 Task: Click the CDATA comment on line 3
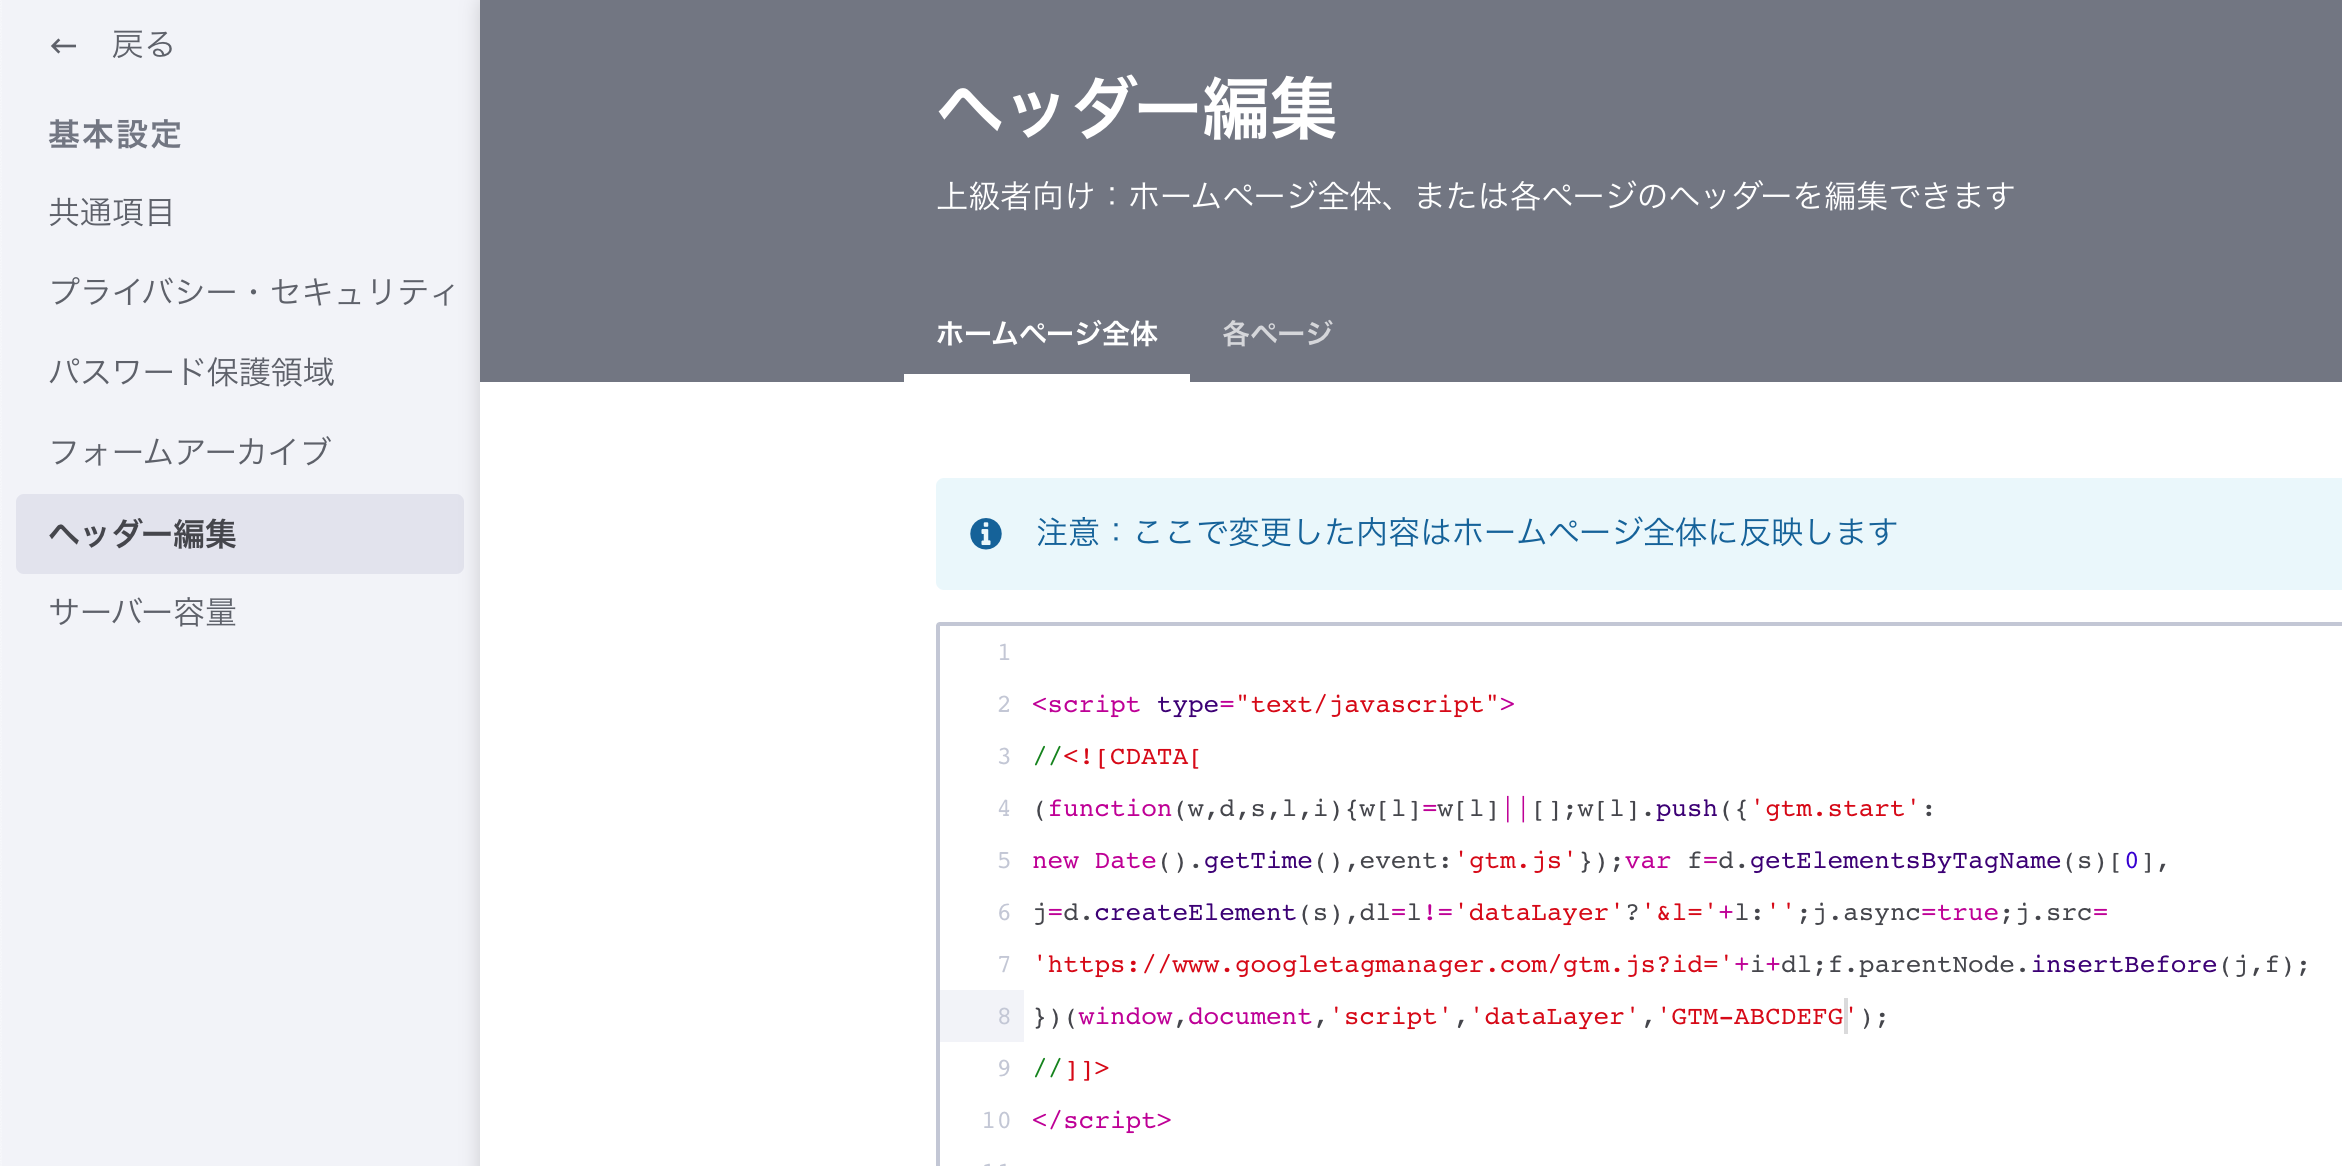coord(1117,757)
